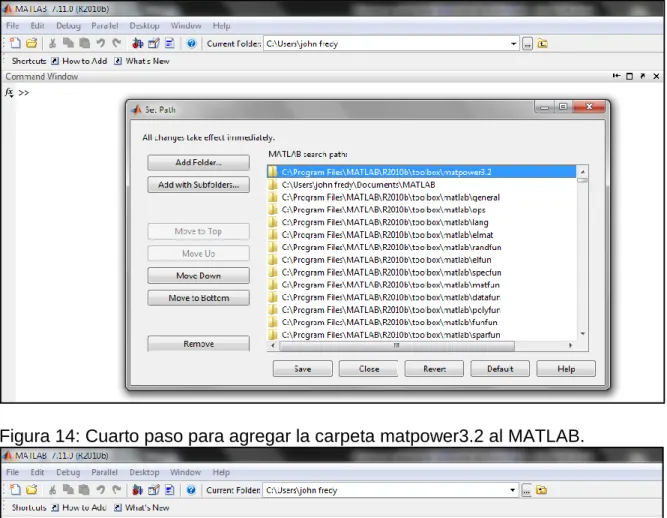
Task: Open Window menu in upper MATLAB window
Action: click(186, 26)
